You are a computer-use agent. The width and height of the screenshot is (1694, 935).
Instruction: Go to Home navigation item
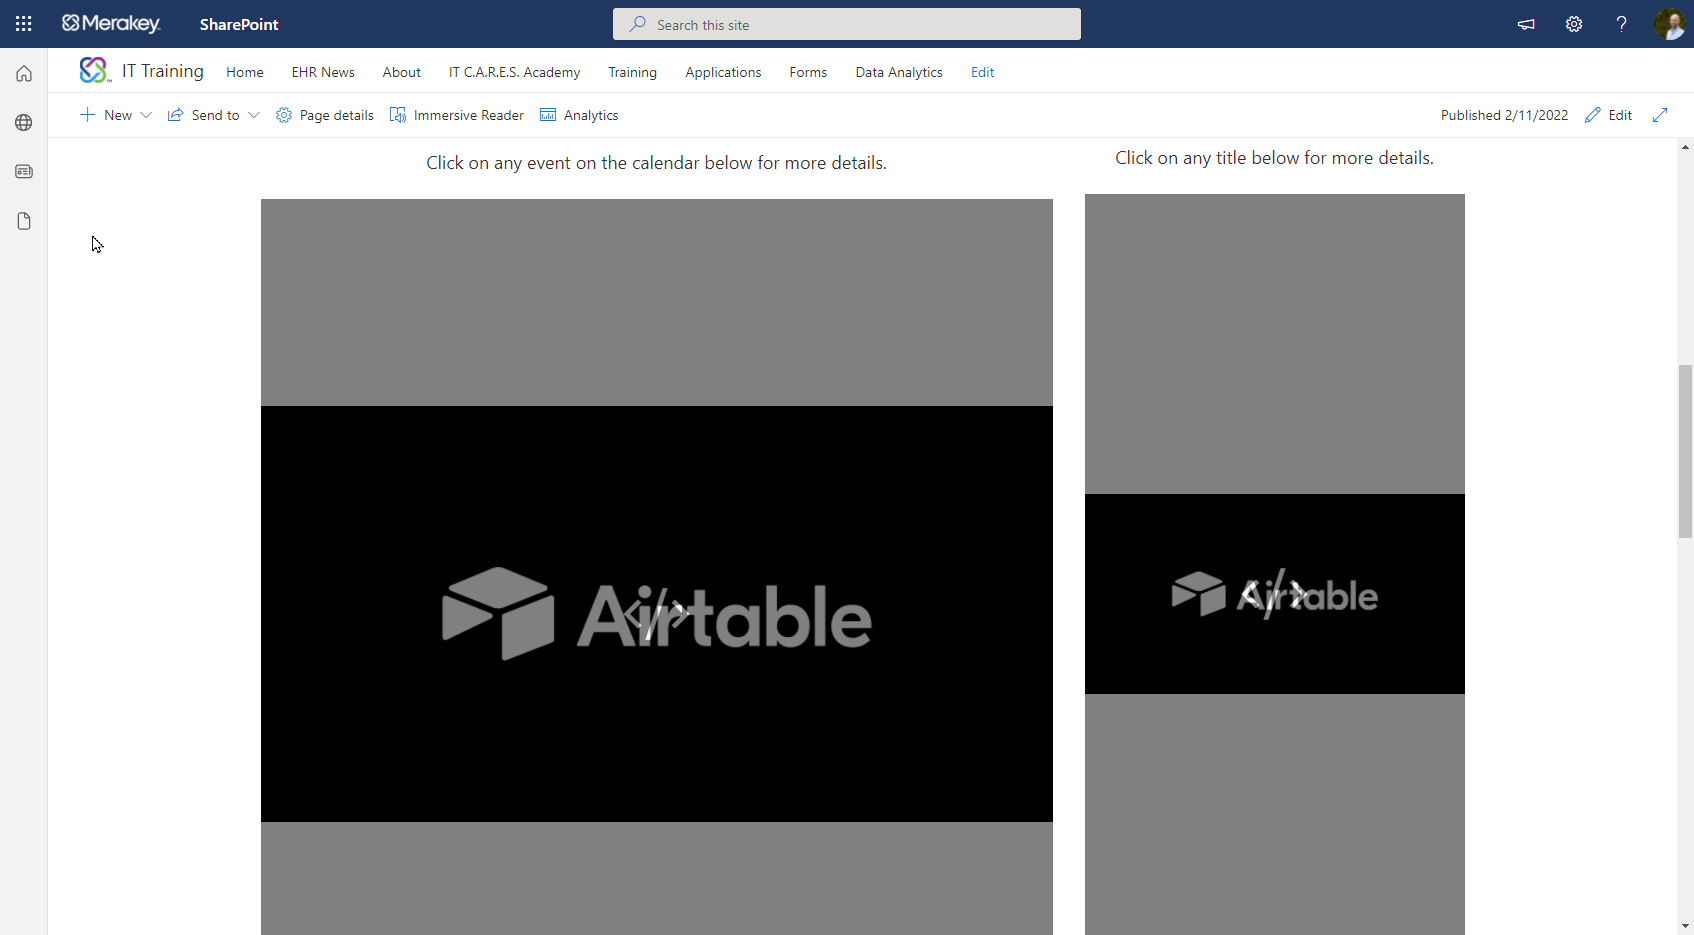tap(245, 72)
